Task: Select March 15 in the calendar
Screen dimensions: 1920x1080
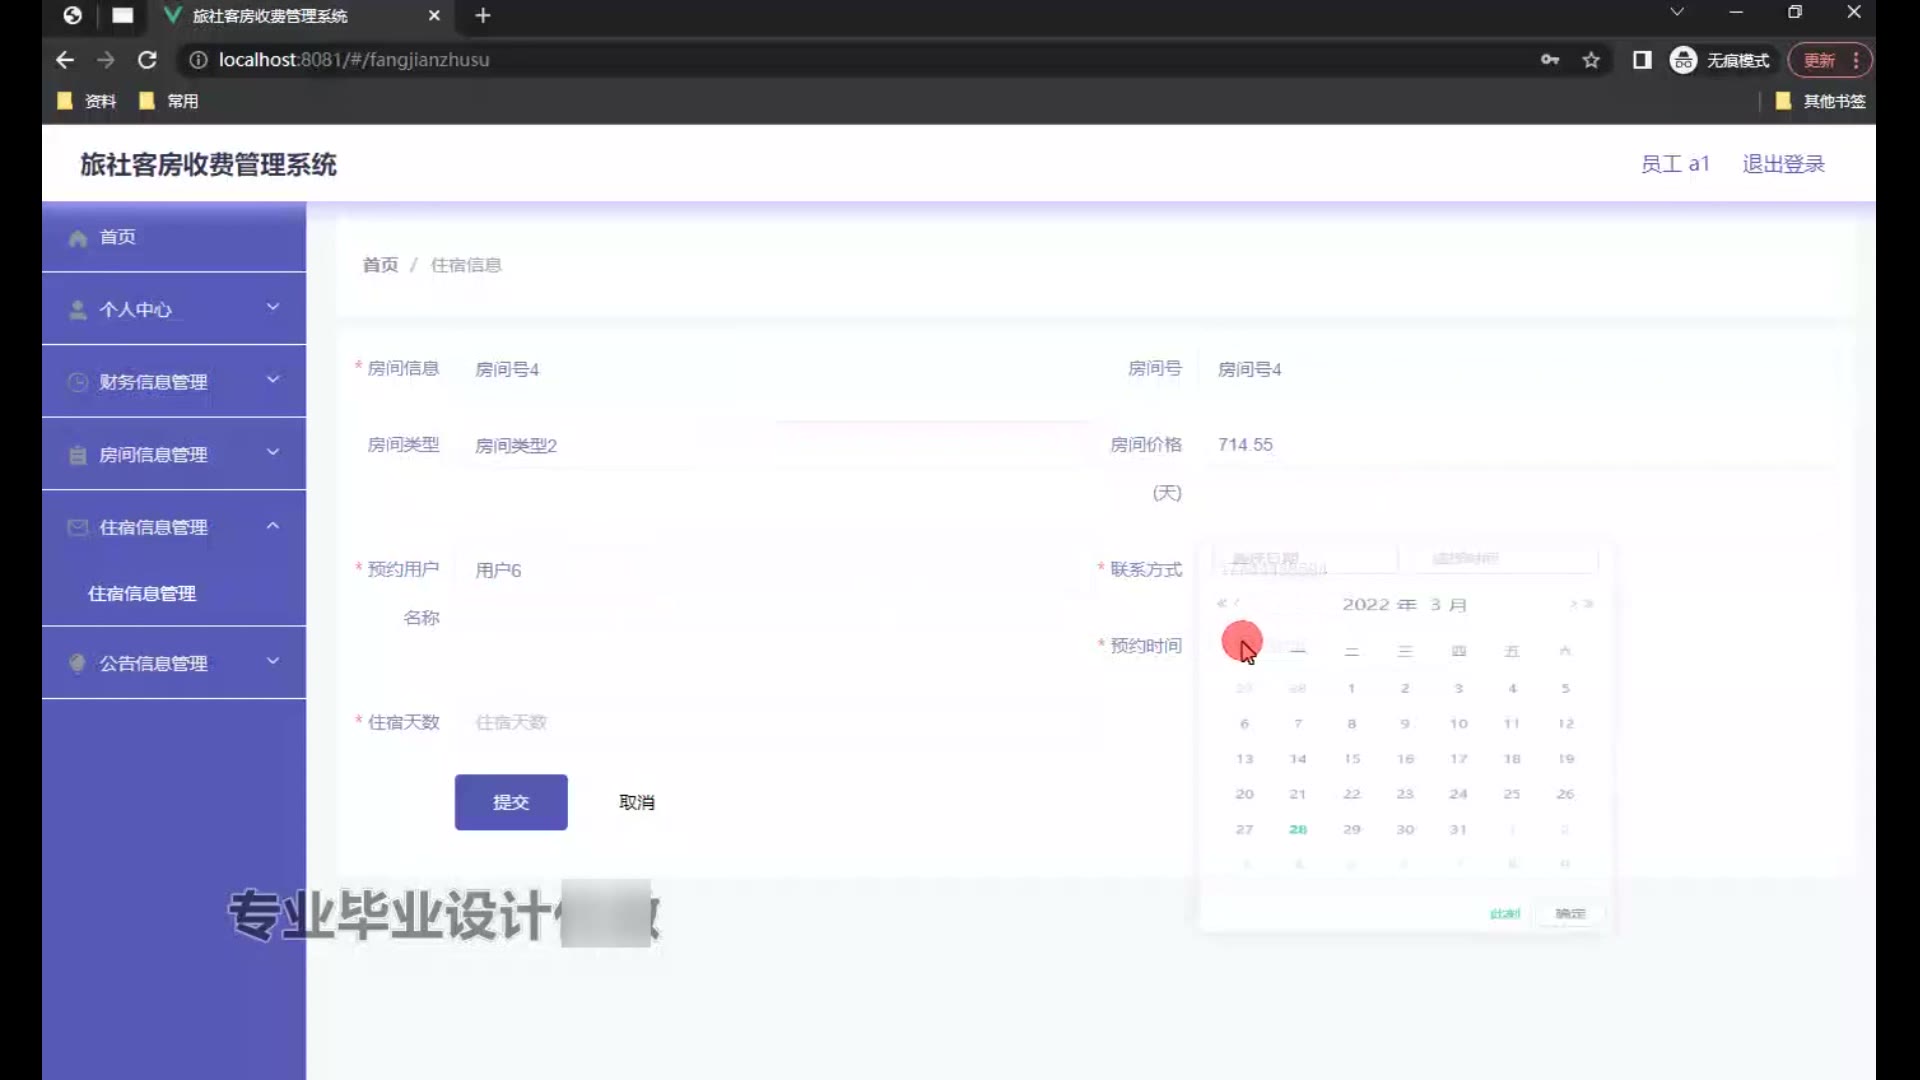Action: (1352, 759)
